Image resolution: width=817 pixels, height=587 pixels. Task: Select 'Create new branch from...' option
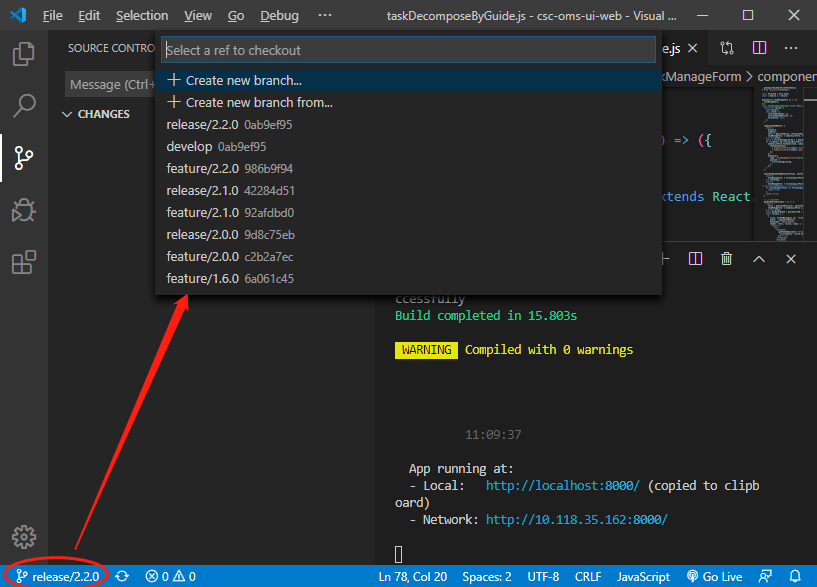pyautogui.click(x=408, y=102)
